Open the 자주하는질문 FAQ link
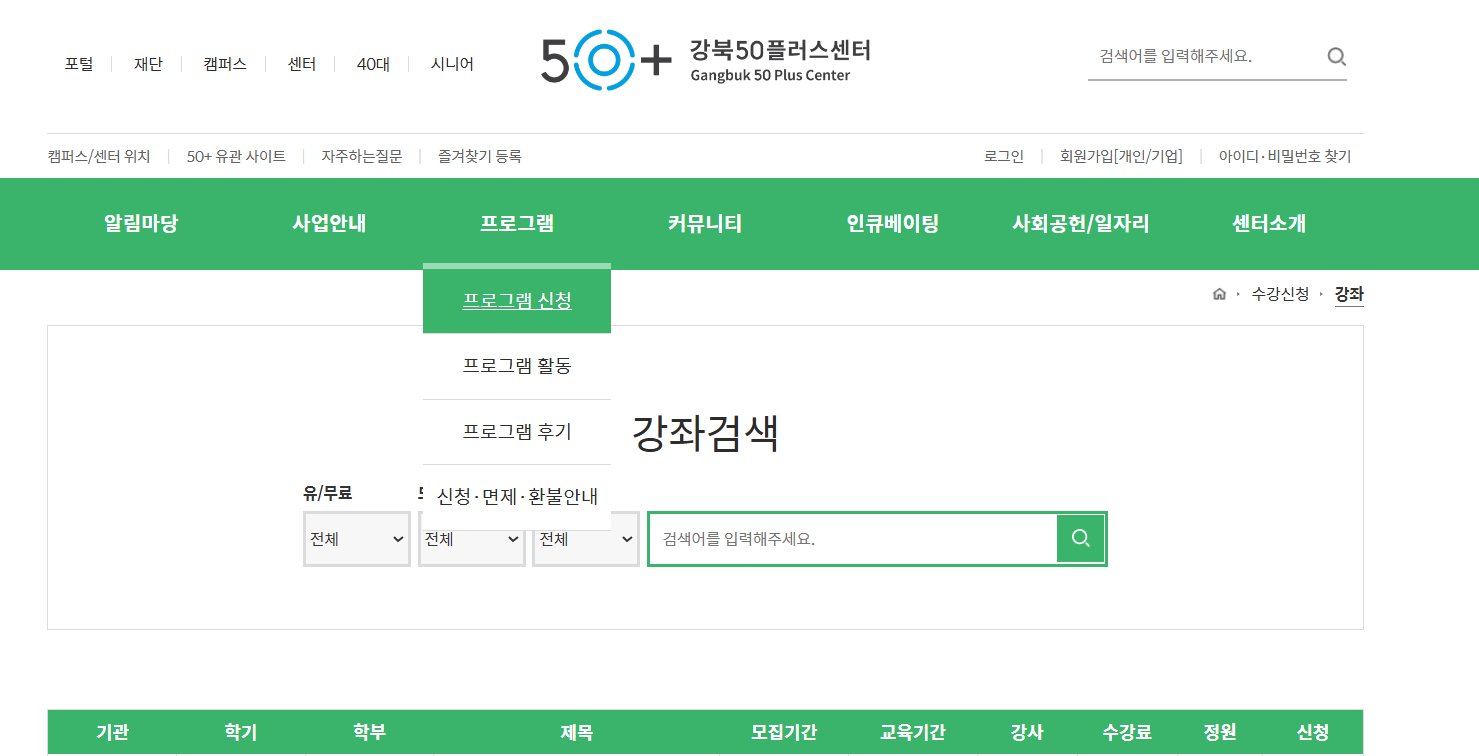Viewport: 1479px width, 756px height. 361,156
